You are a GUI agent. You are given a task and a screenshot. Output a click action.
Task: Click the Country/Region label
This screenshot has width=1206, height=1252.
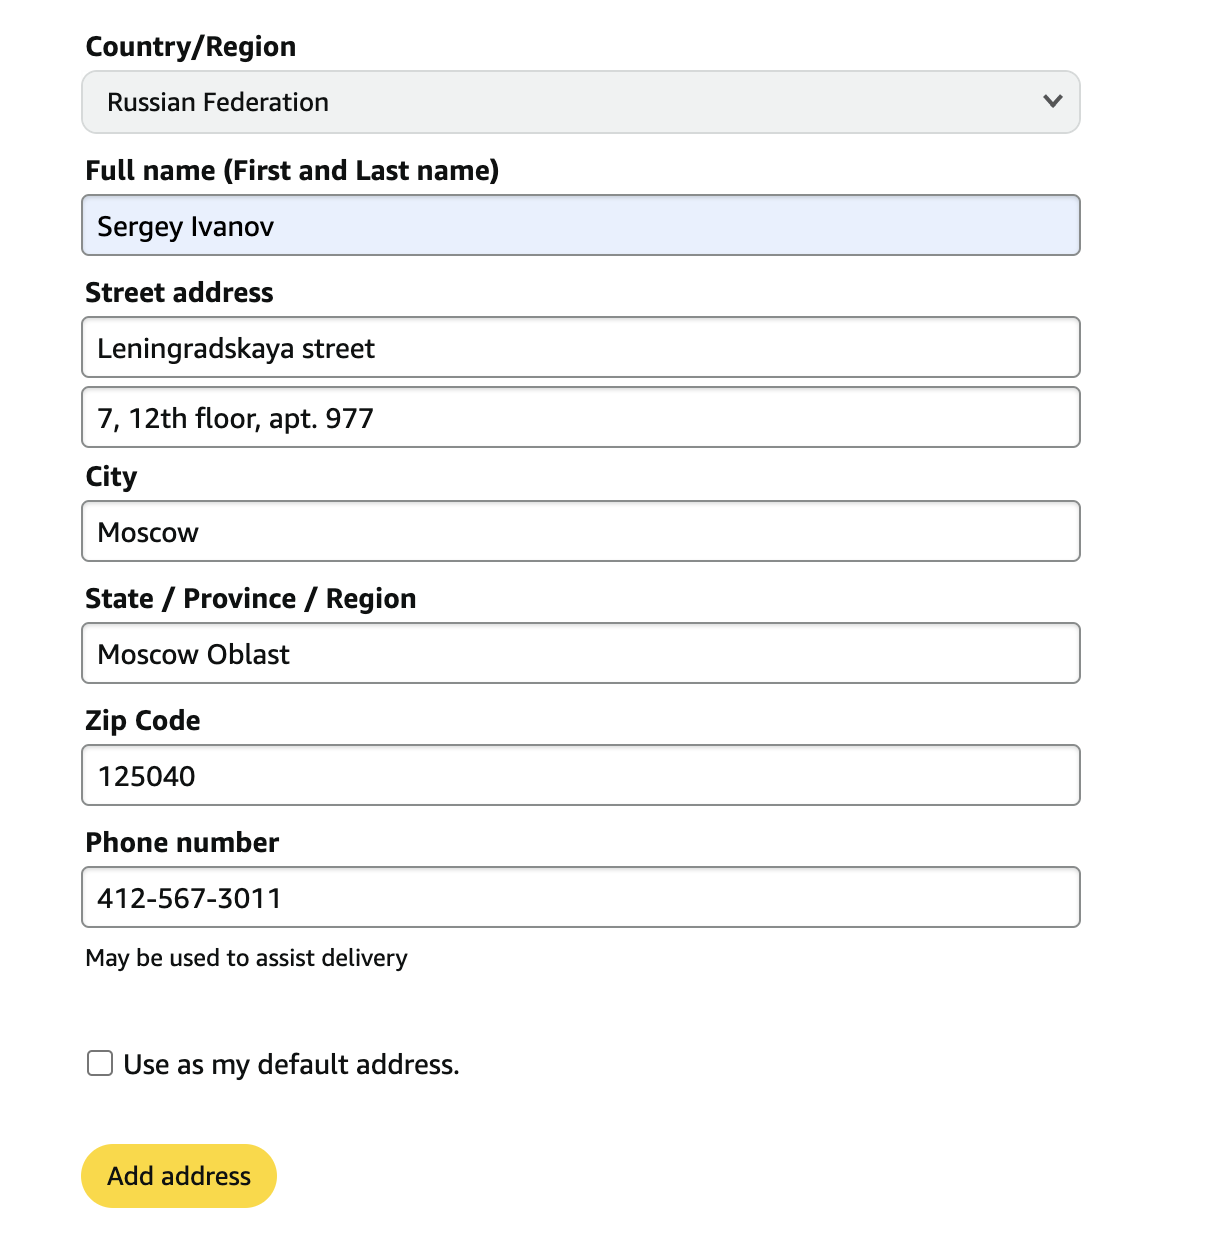click(x=191, y=47)
